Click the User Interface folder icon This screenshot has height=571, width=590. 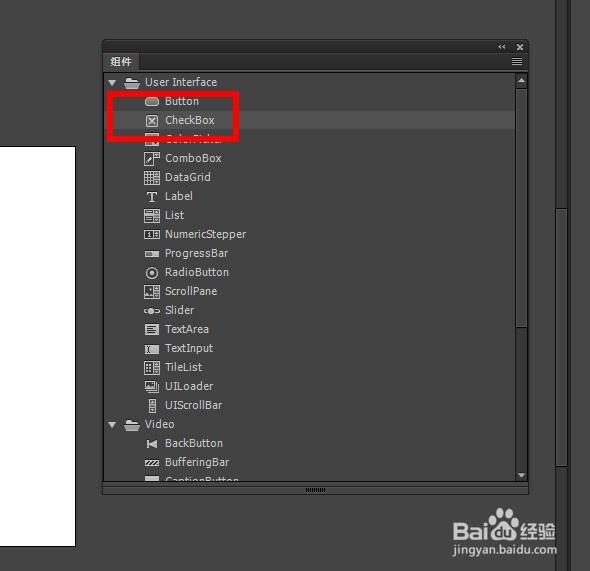pos(132,83)
